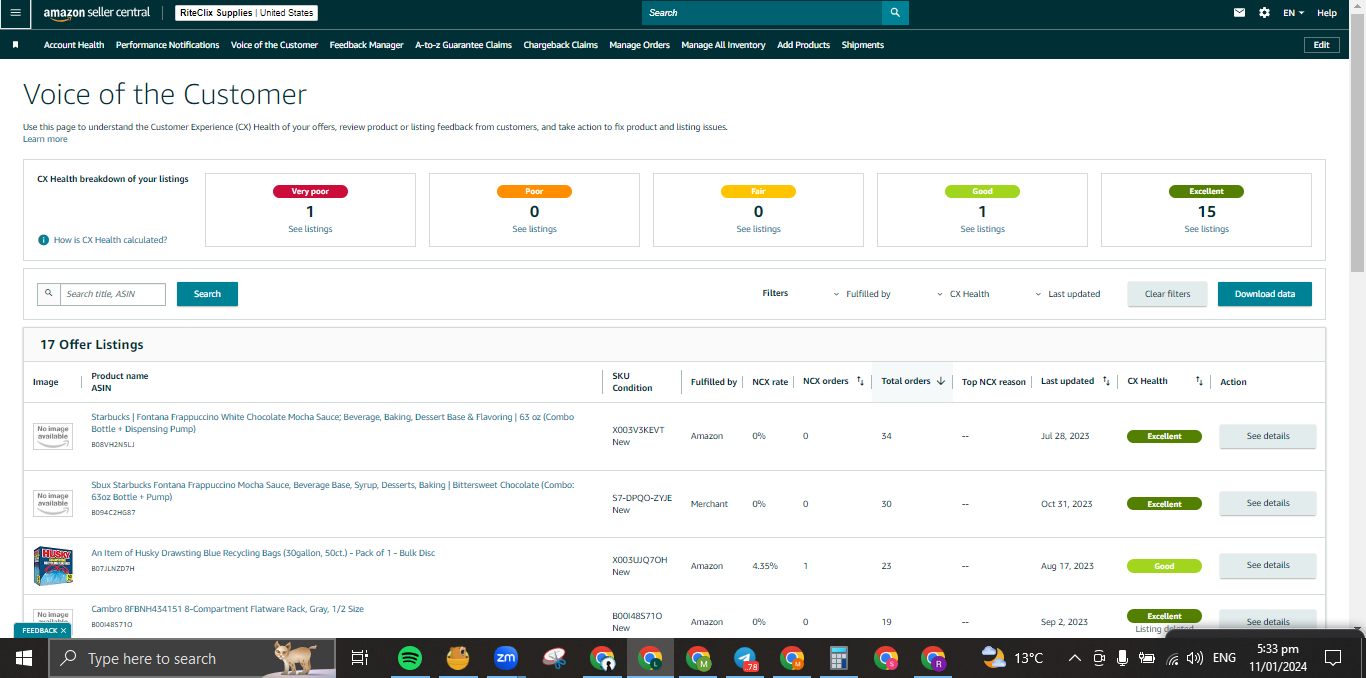
Task: Click the info icon by CX Health calculated
Action: point(44,240)
